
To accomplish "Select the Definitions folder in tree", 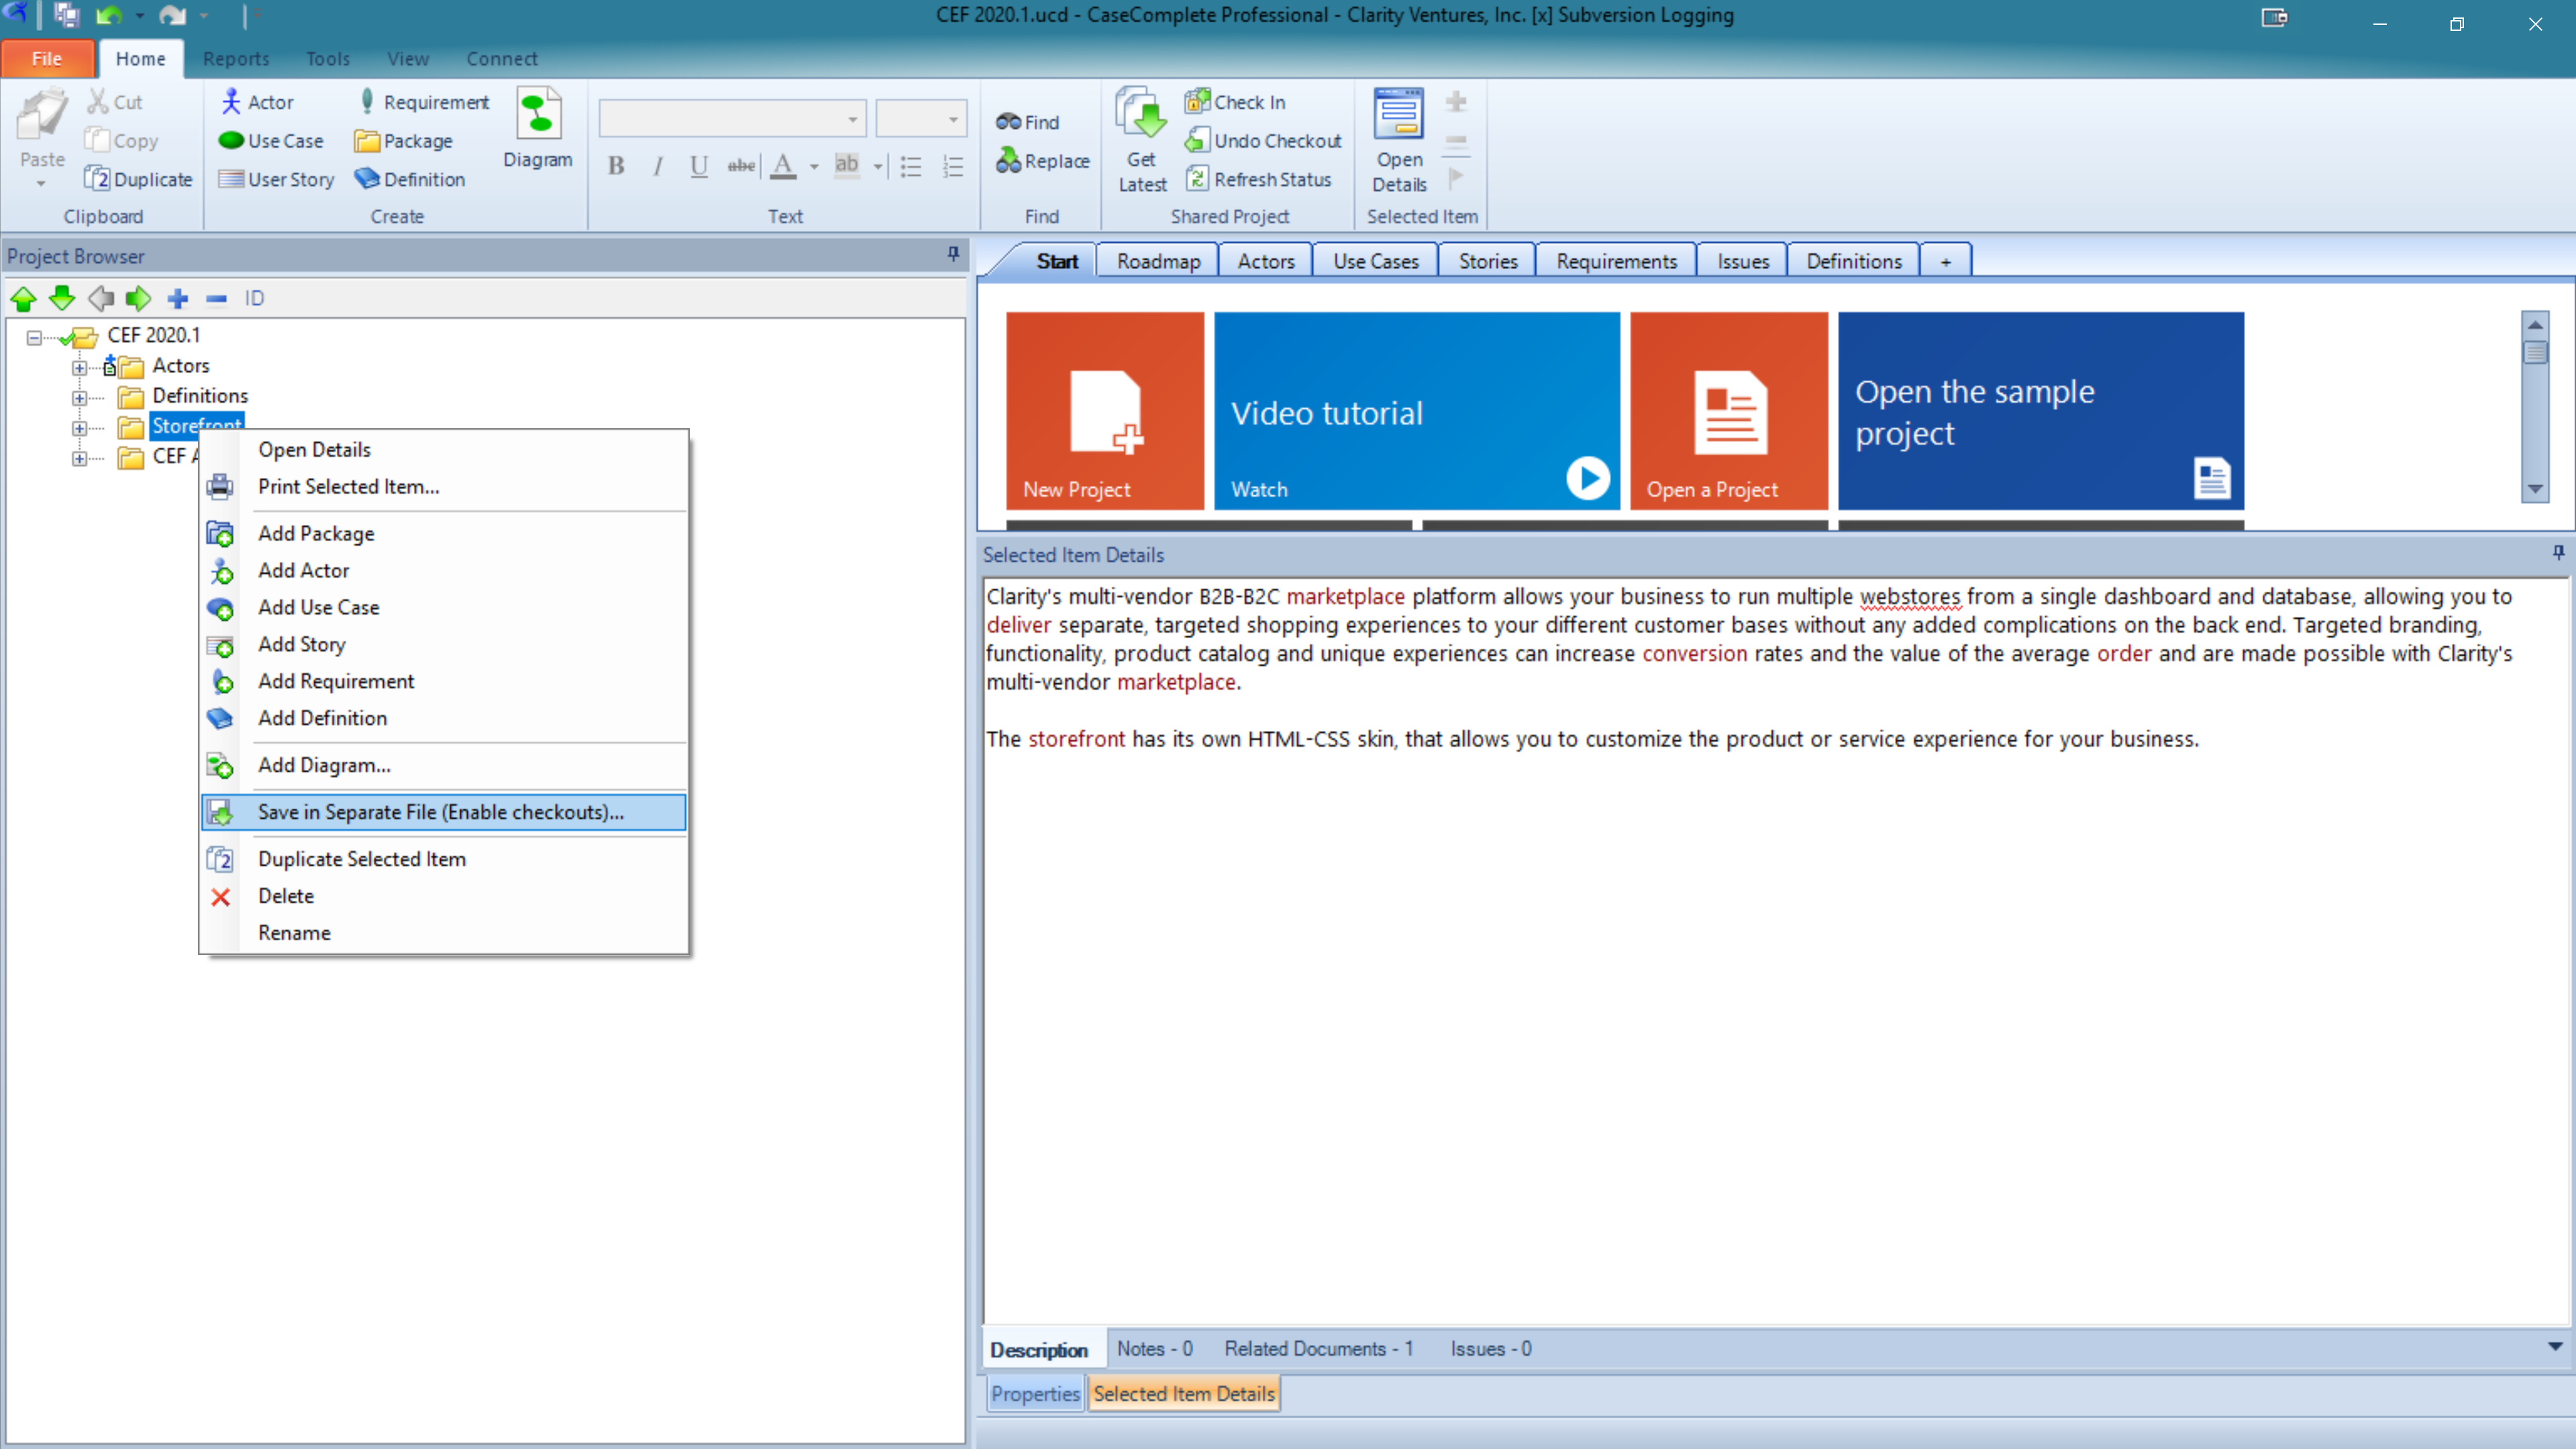I will click(200, 396).
